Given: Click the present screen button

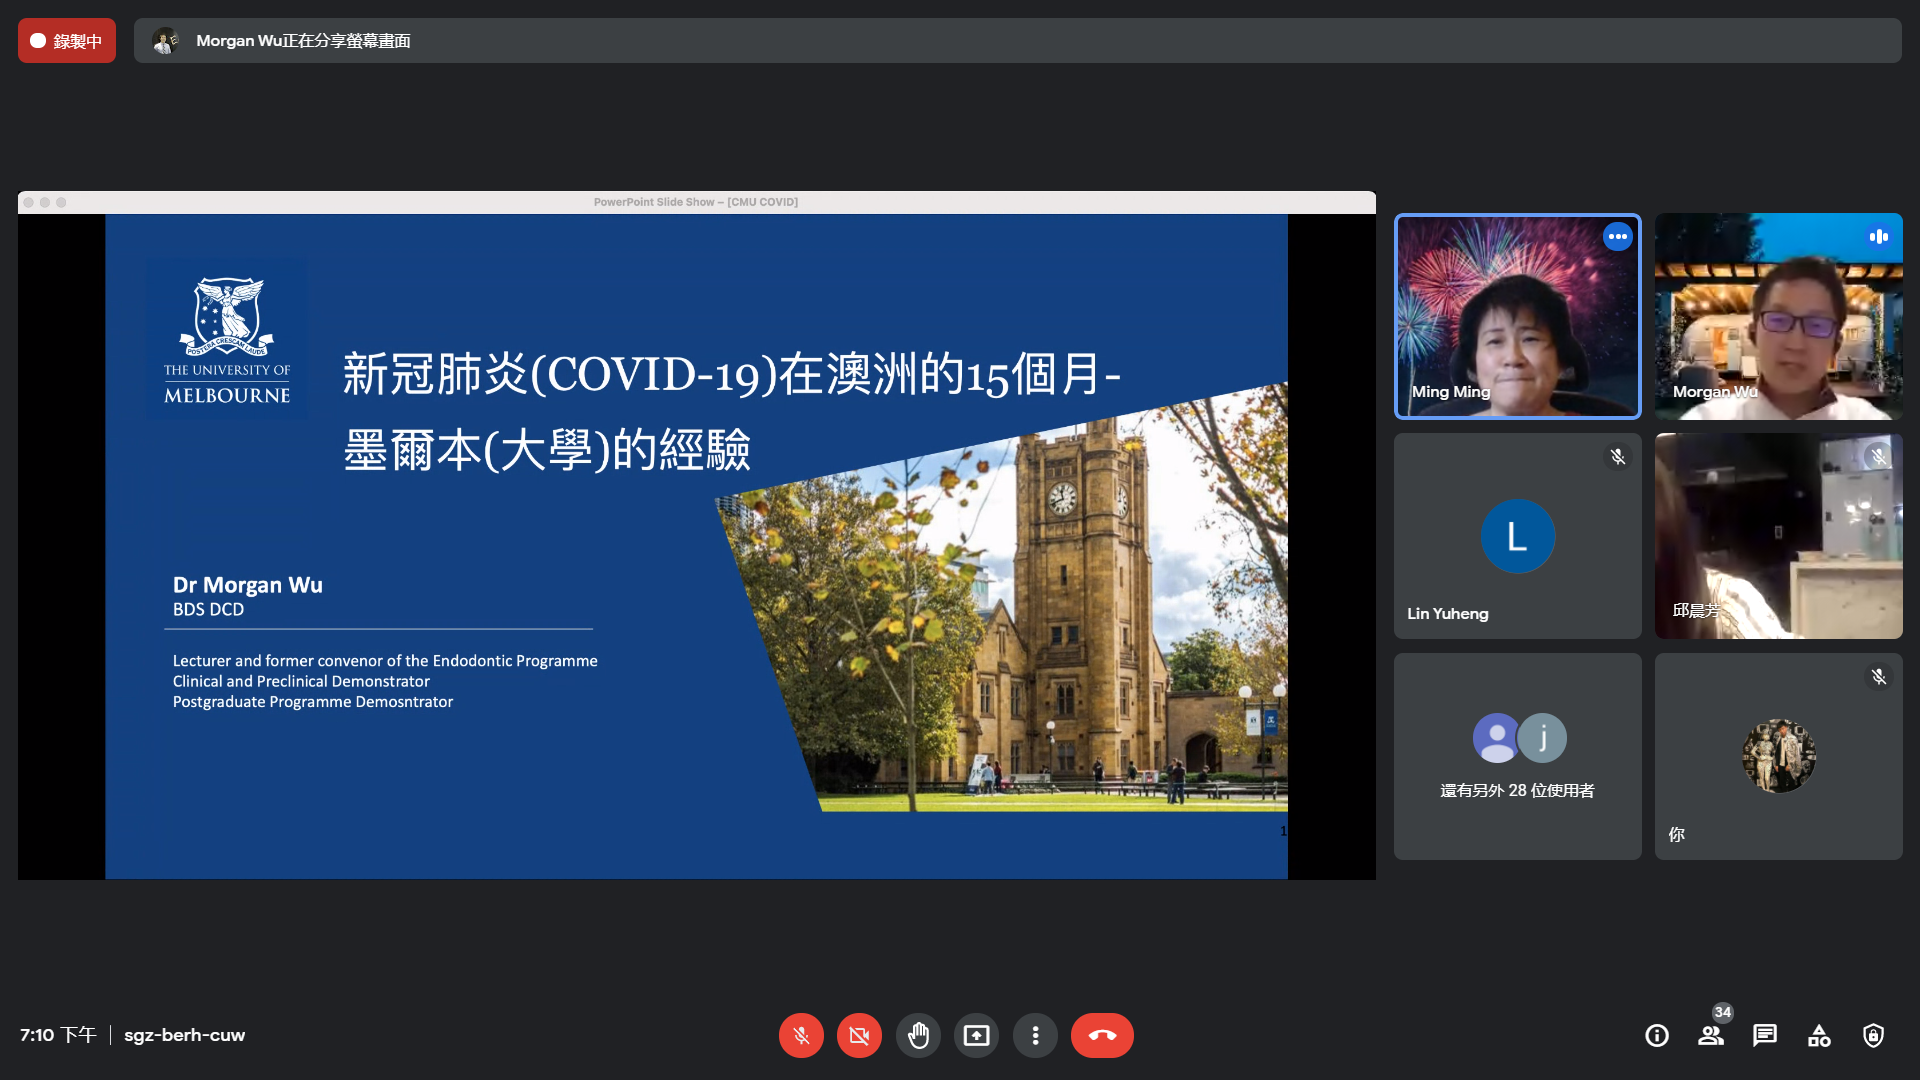Looking at the screenshot, I should click(x=976, y=1035).
